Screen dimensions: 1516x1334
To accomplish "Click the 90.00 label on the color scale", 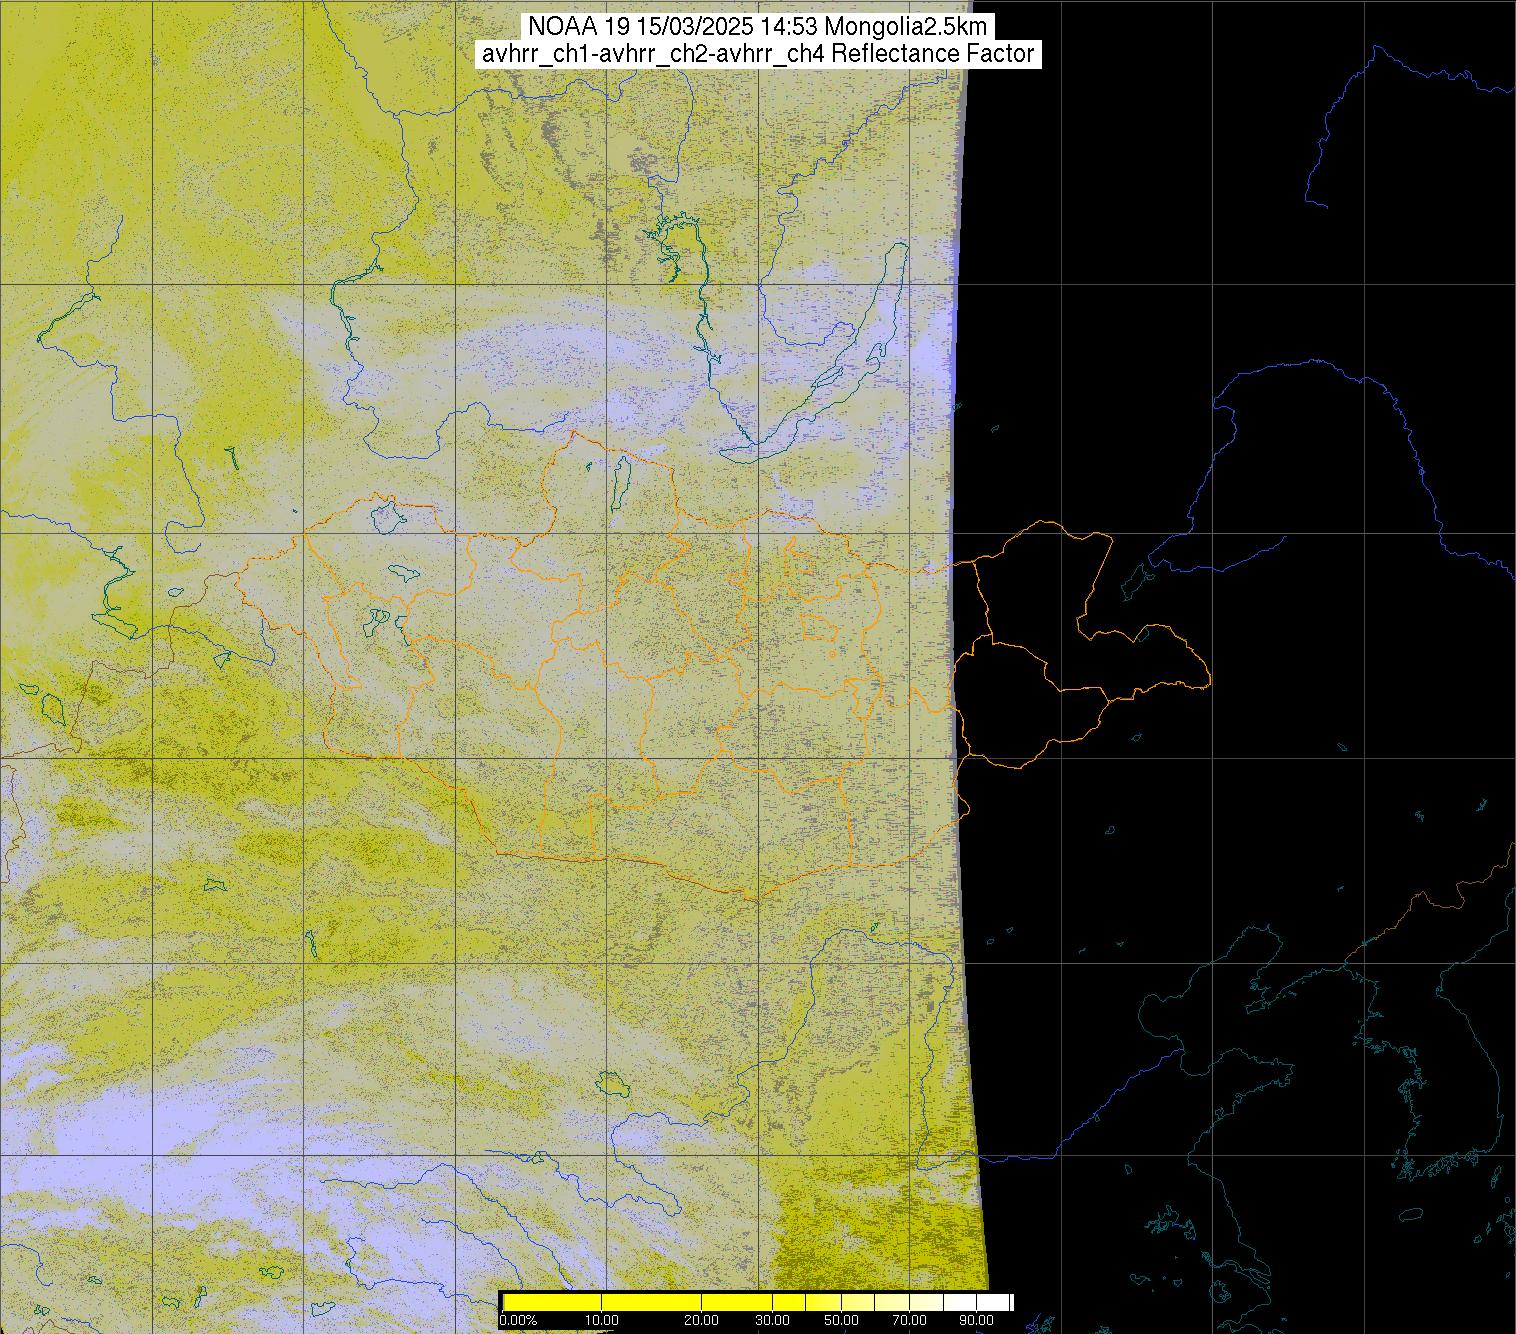I will (x=976, y=1321).
